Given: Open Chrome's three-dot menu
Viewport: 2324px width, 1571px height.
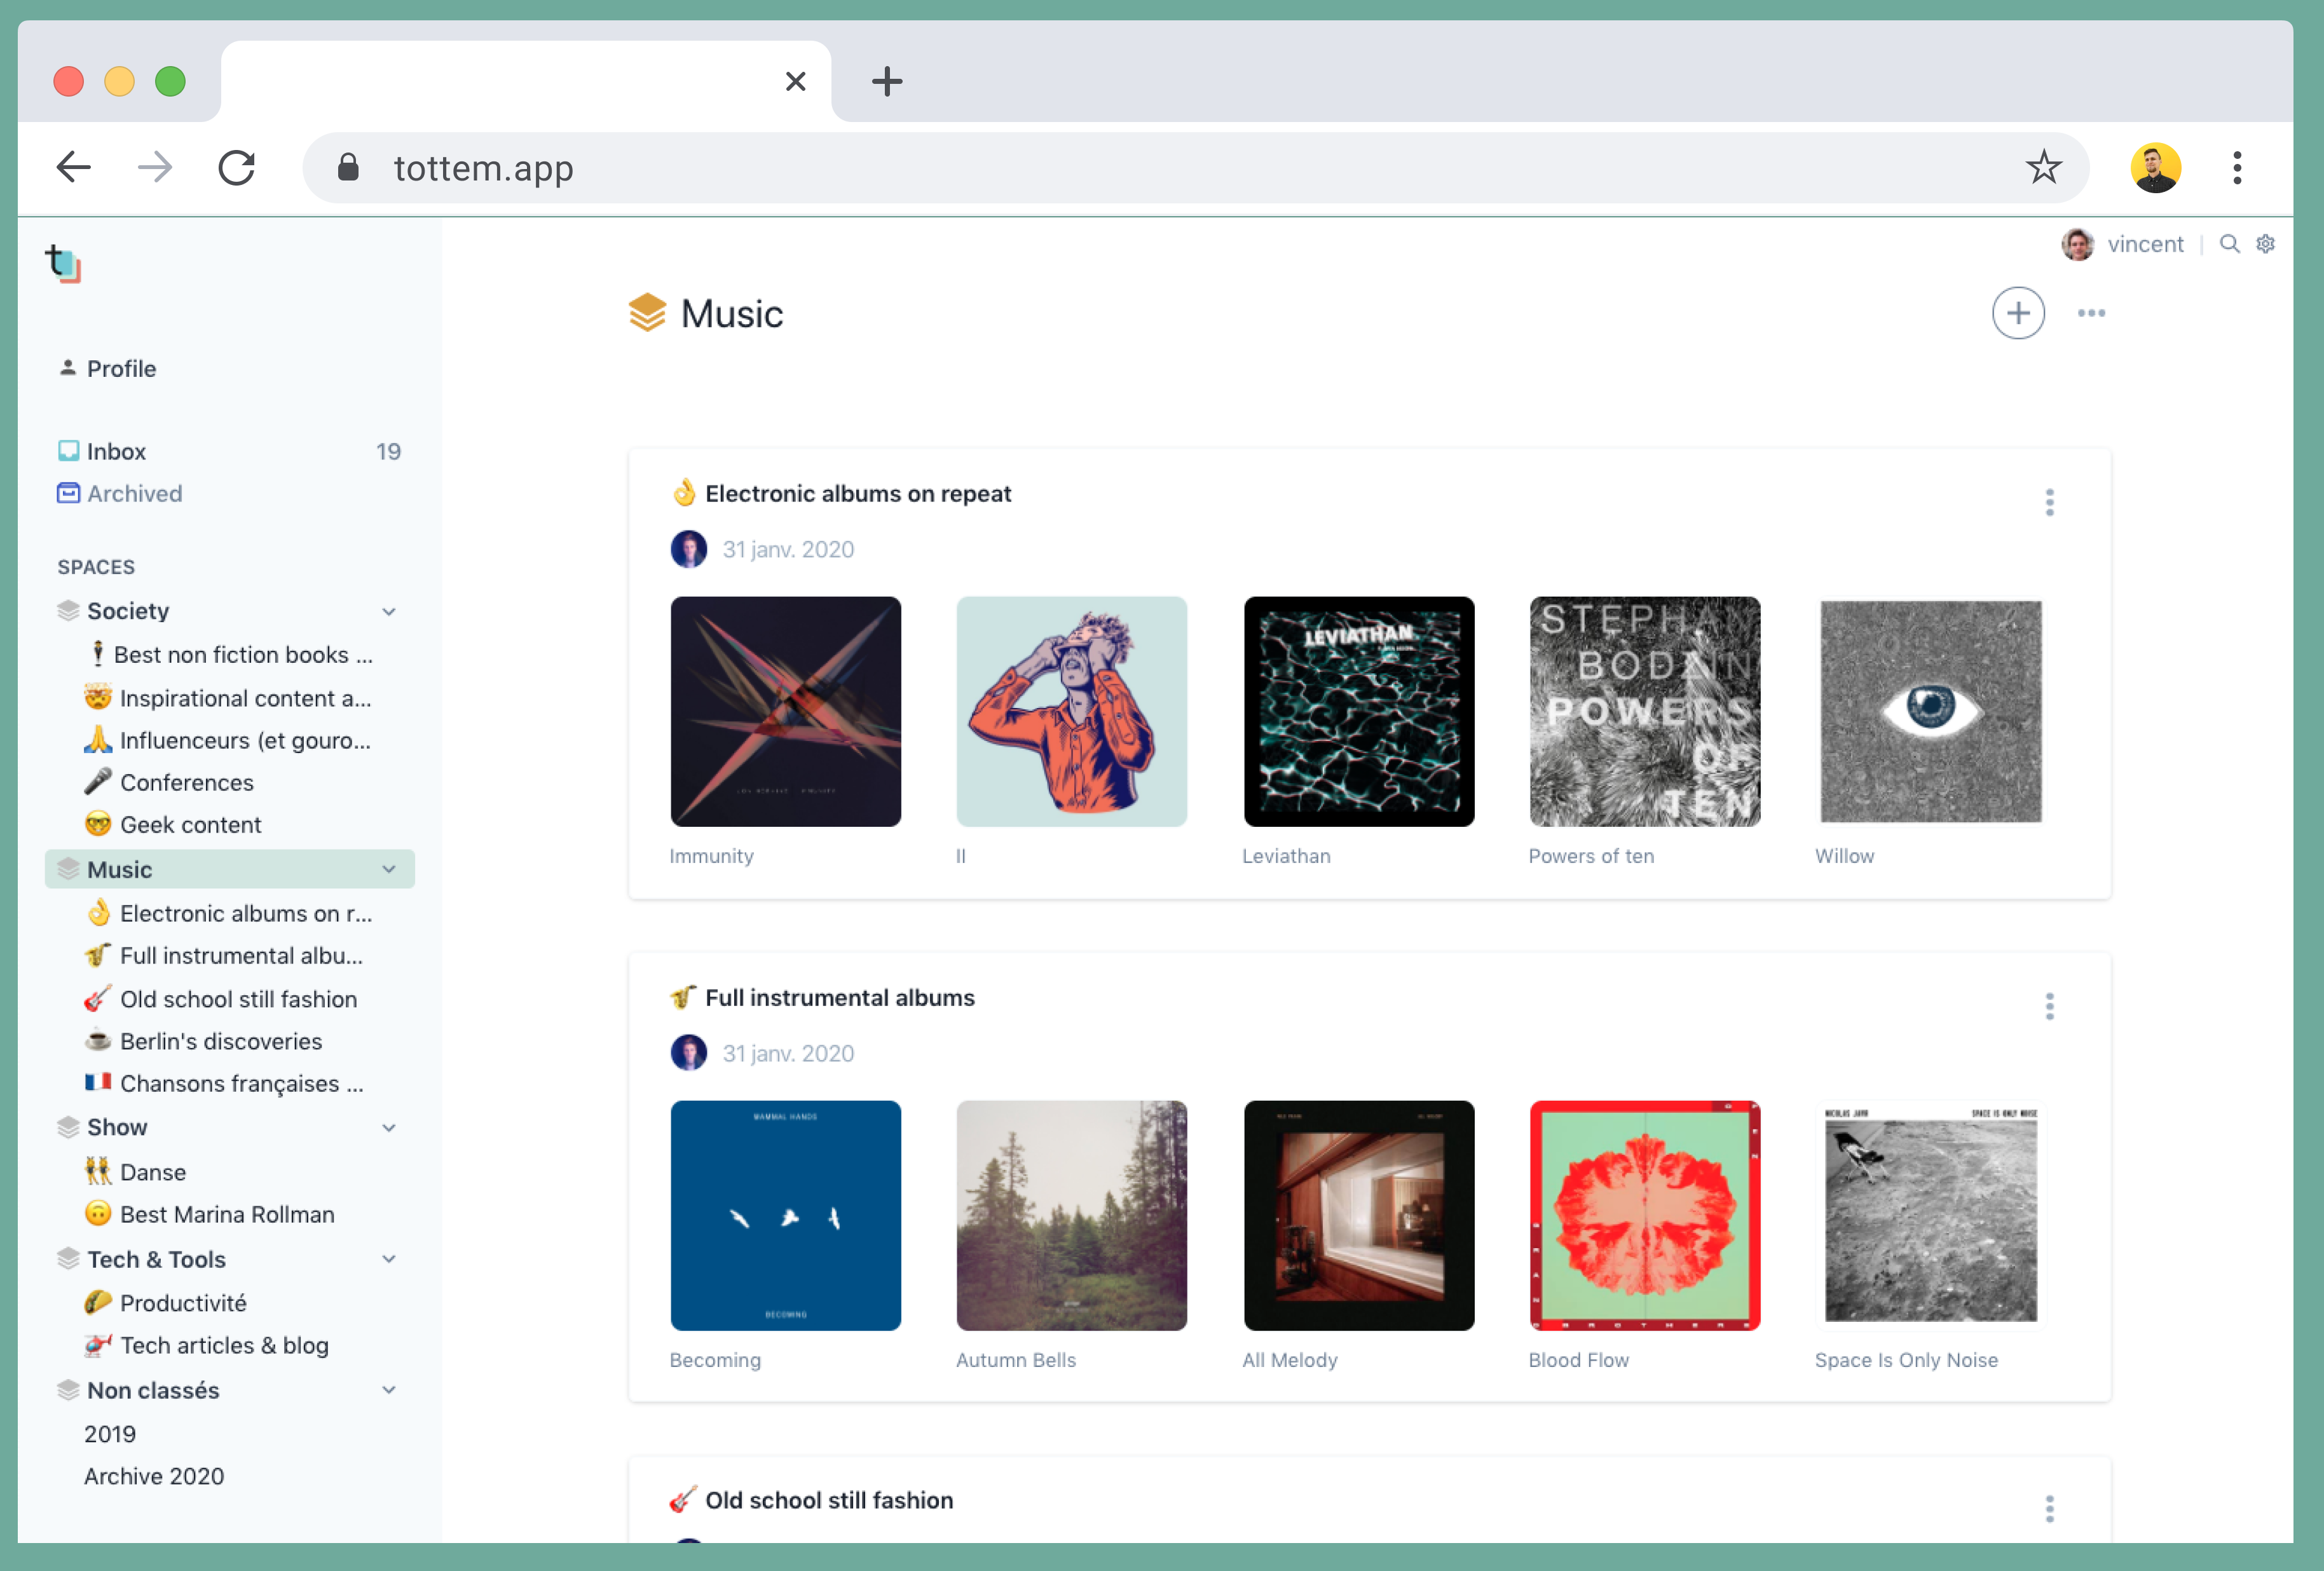Looking at the screenshot, I should [2237, 167].
